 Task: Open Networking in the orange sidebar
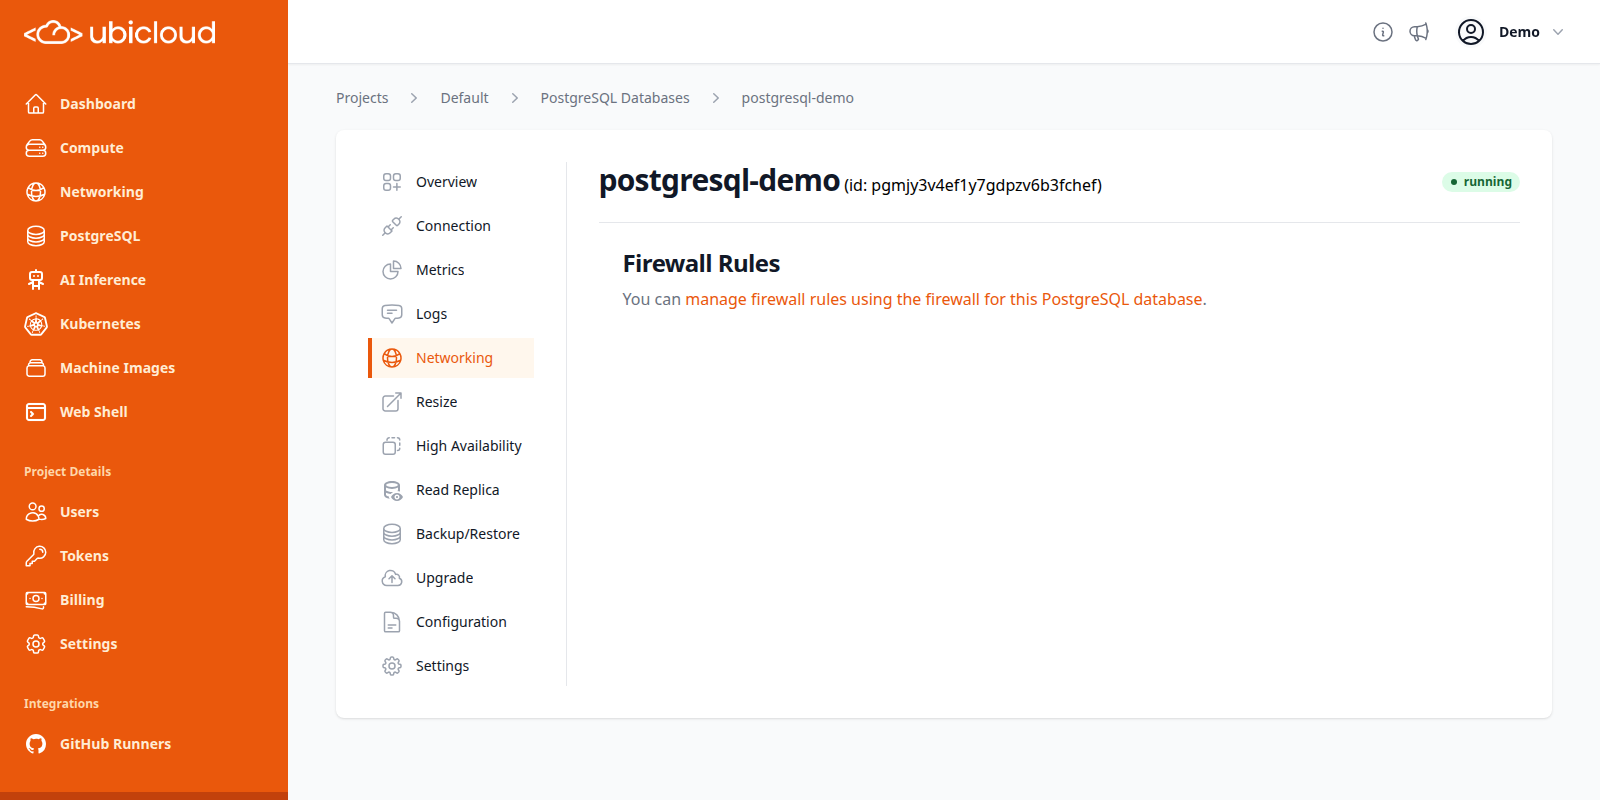144,192
